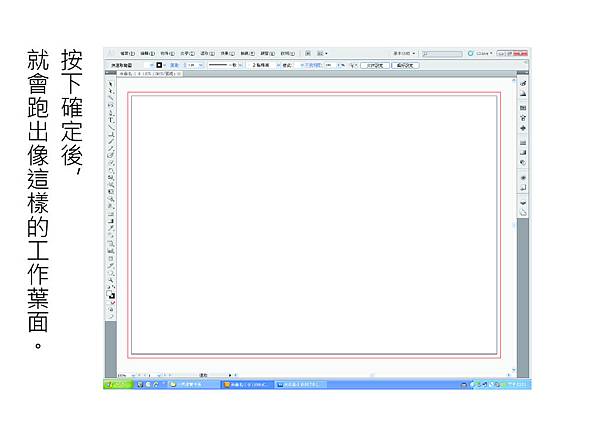600x427 pixels.
Task: Click the 不透明度 link in the control bar
Action: [x=312, y=65]
